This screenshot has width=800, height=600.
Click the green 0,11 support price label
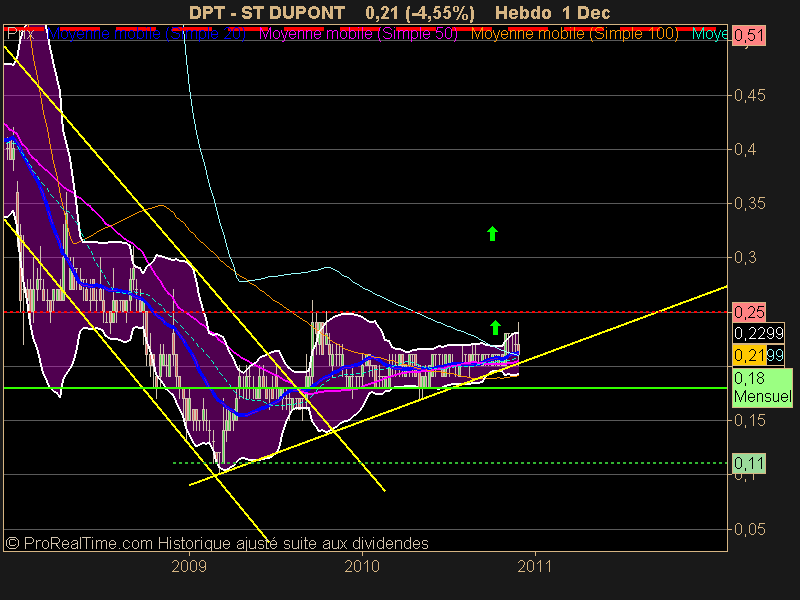pyautogui.click(x=748, y=463)
